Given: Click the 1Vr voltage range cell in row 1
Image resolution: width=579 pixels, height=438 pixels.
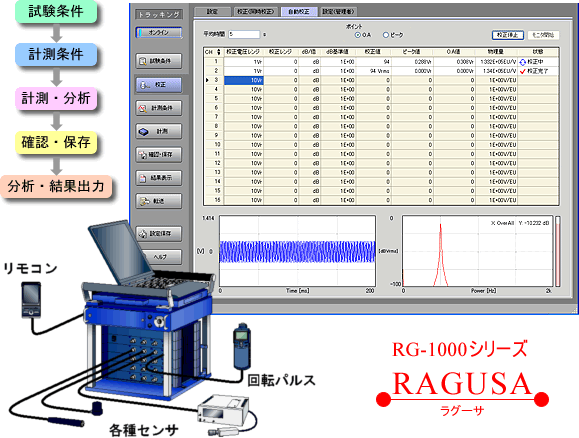Looking at the screenshot, I should click(244, 62).
